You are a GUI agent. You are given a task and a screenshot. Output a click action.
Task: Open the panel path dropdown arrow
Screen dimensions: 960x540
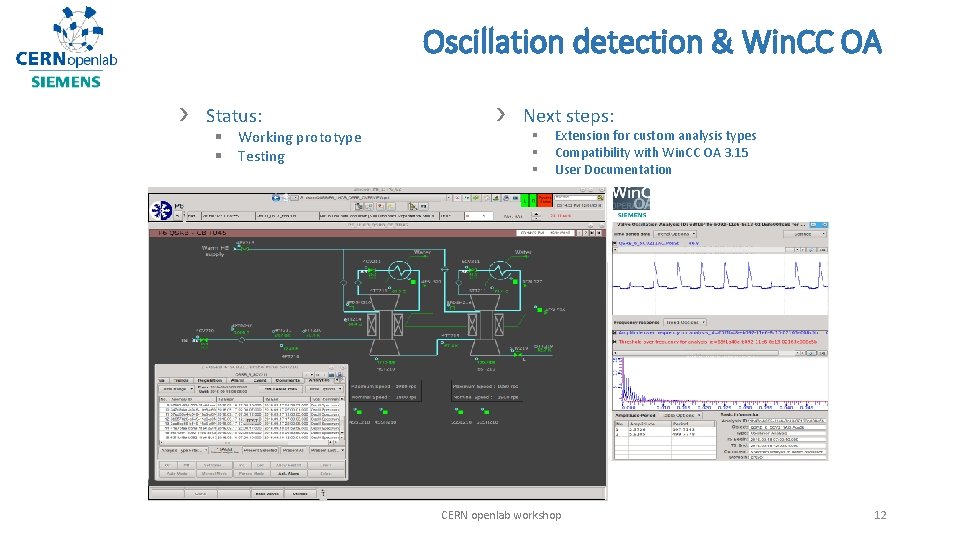click(448, 198)
